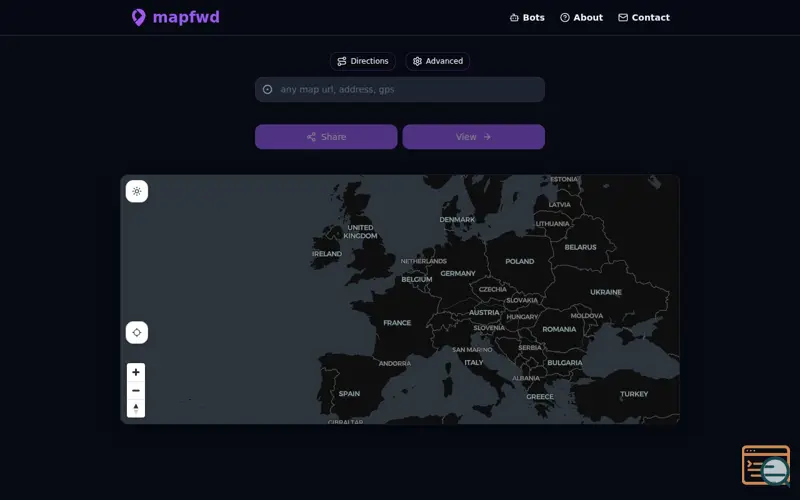Viewport: 800px width, 500px height.
Task: Toggle map light/dark theme sun icon
Action: pos(137,191)
